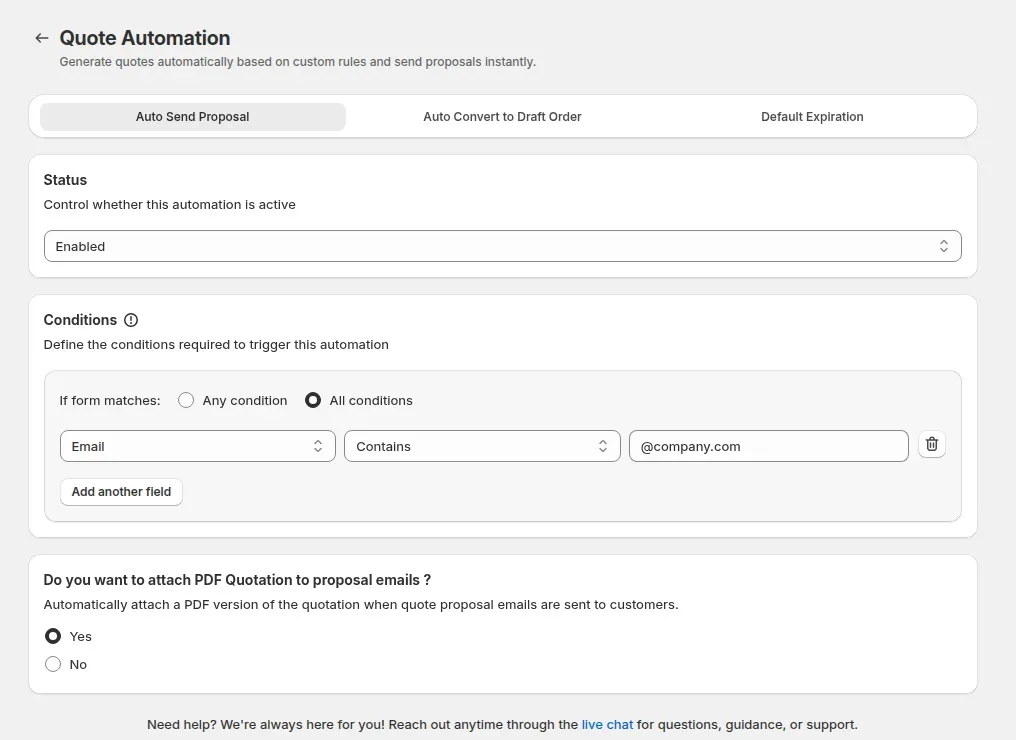The height and width of the screenshot is (740, 1016).
Task: Click 'Generate quotes automatically' subtitle text
Action: pos(297,62)
